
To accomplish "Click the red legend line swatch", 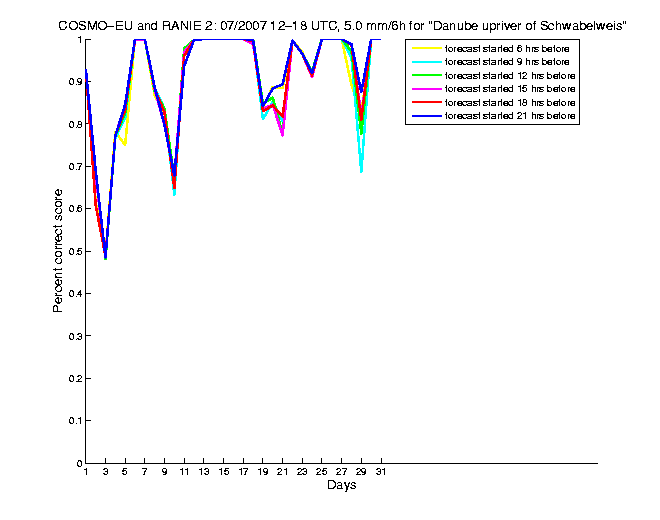I will (427, 103).
